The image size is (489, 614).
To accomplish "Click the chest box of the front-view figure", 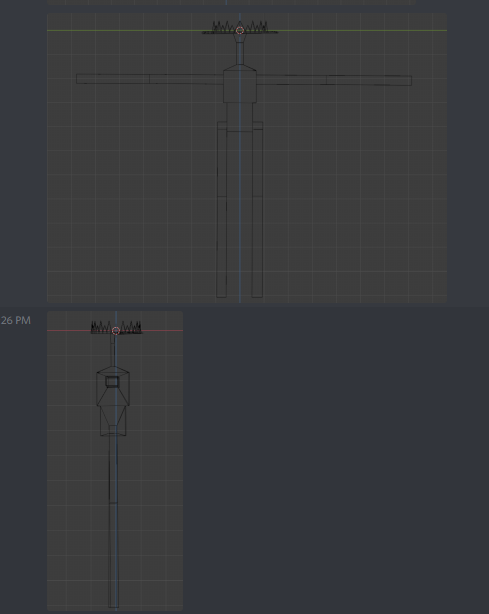I will pyautogui.click(x=240, y=87).
